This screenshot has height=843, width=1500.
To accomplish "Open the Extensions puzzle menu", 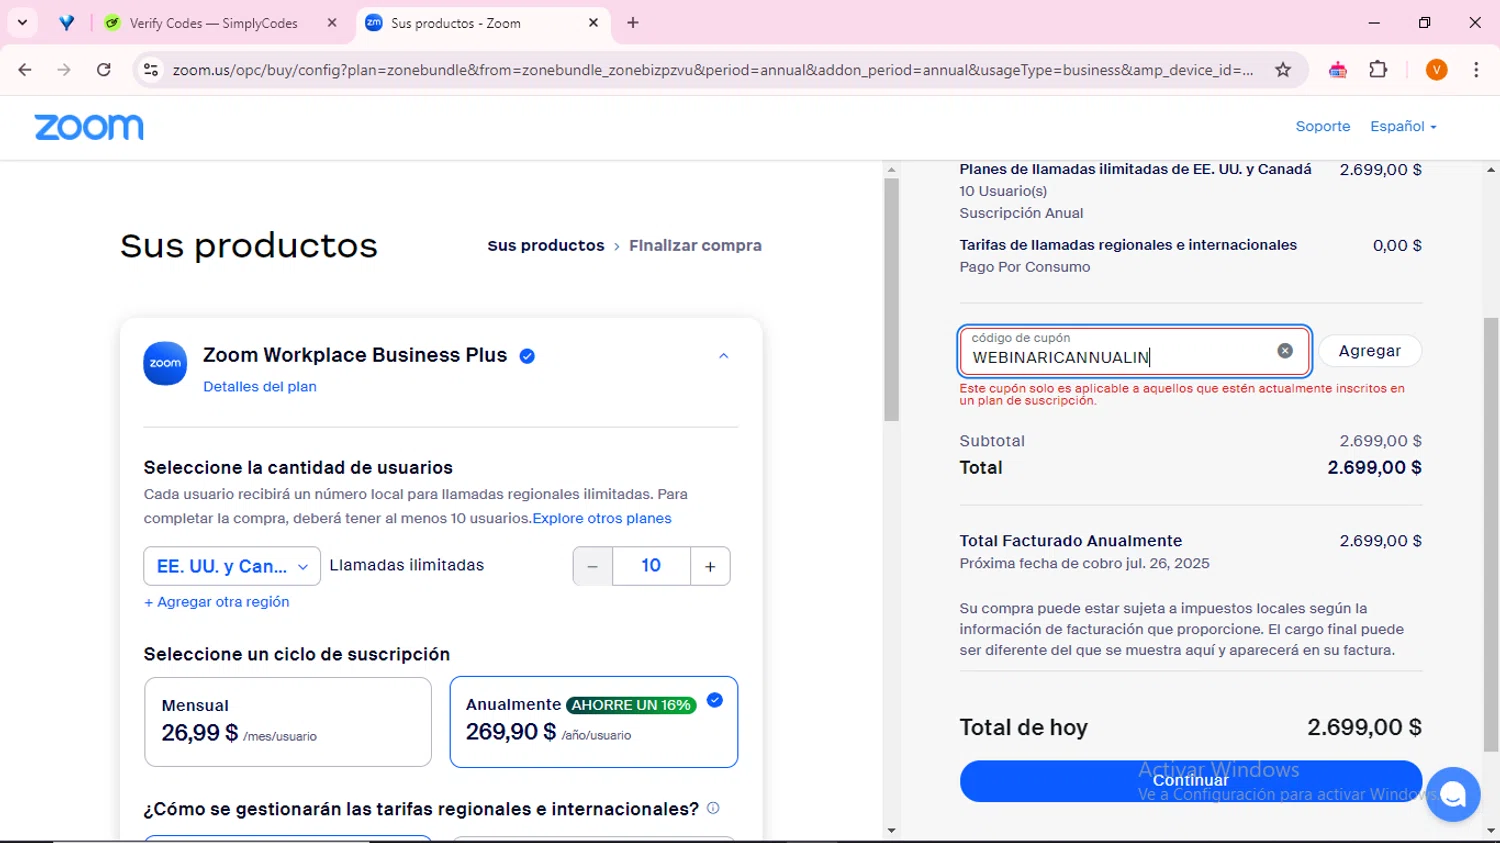I will pyautogui.click(x=1378, y=70).
